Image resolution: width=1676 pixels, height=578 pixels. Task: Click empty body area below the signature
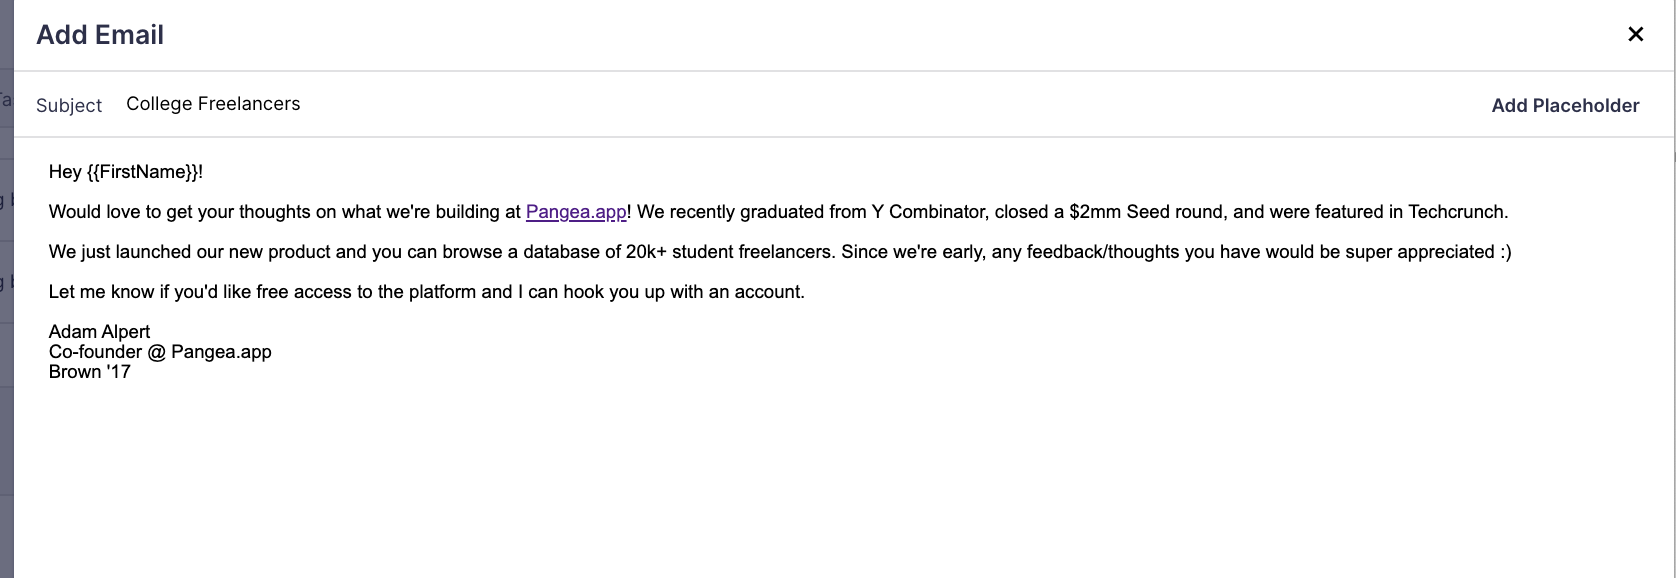pos(800,470)
